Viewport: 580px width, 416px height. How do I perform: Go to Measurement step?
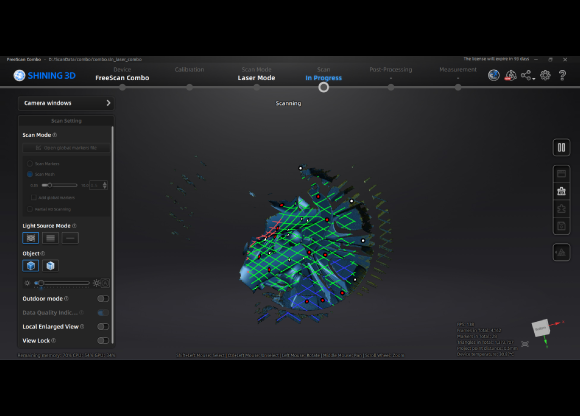click(458, 70)
